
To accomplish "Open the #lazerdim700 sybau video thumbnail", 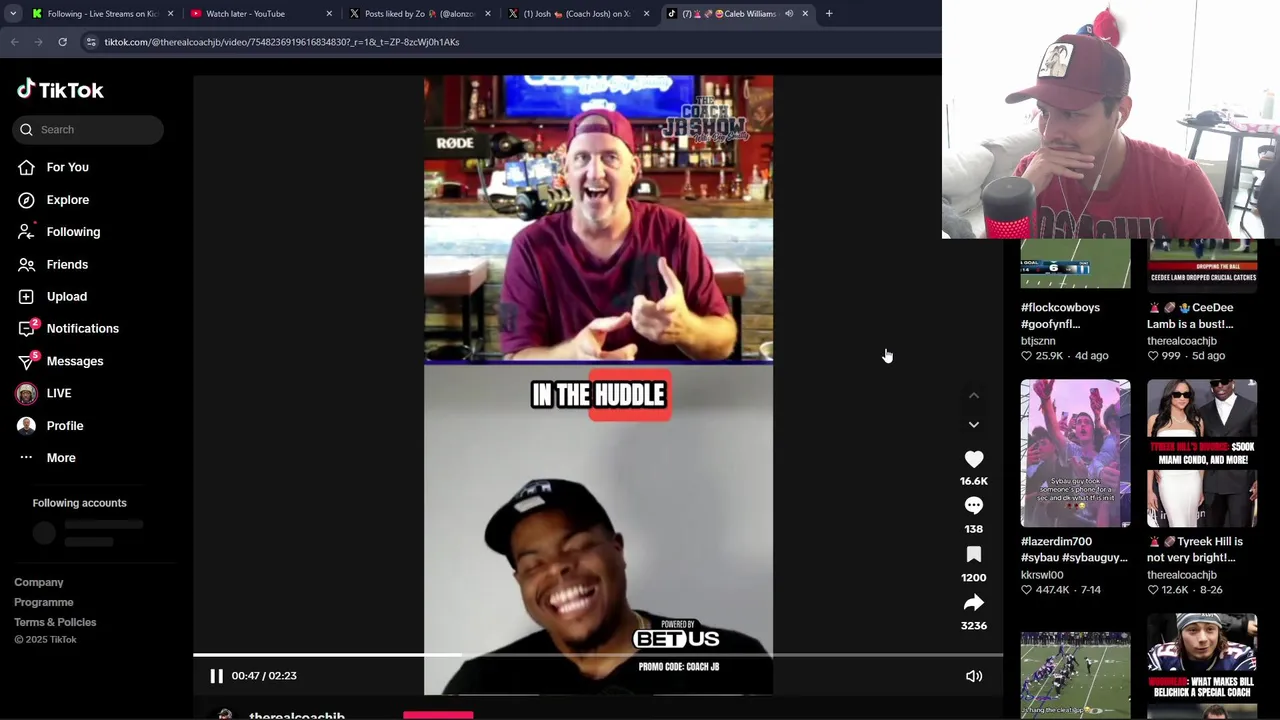I will 1075,453.
